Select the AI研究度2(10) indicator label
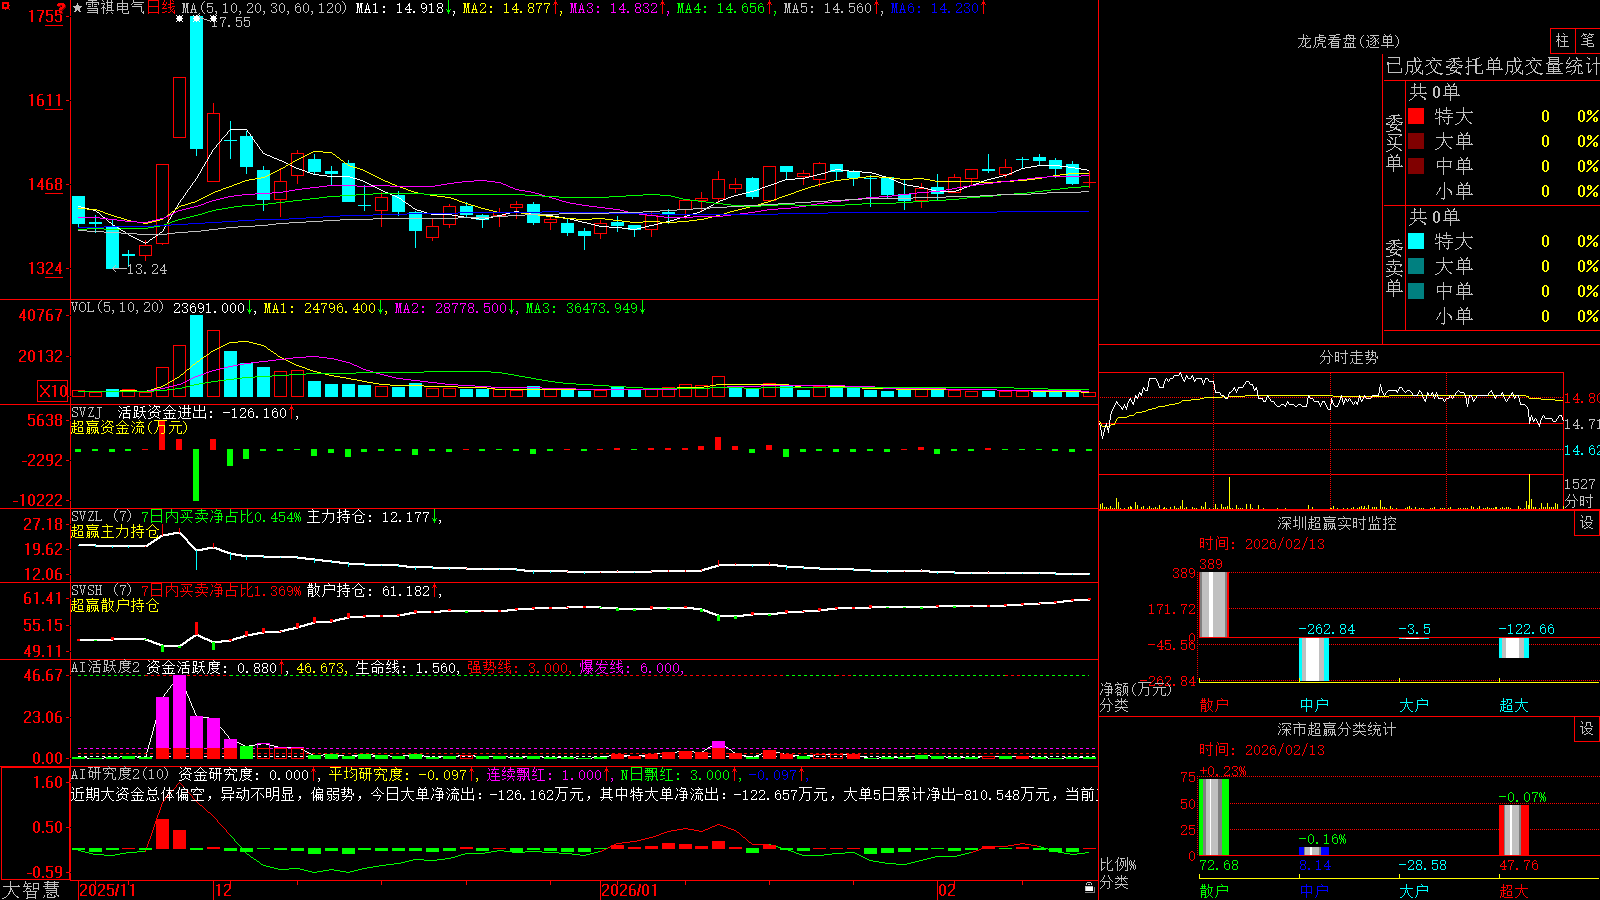 point(120,774)
